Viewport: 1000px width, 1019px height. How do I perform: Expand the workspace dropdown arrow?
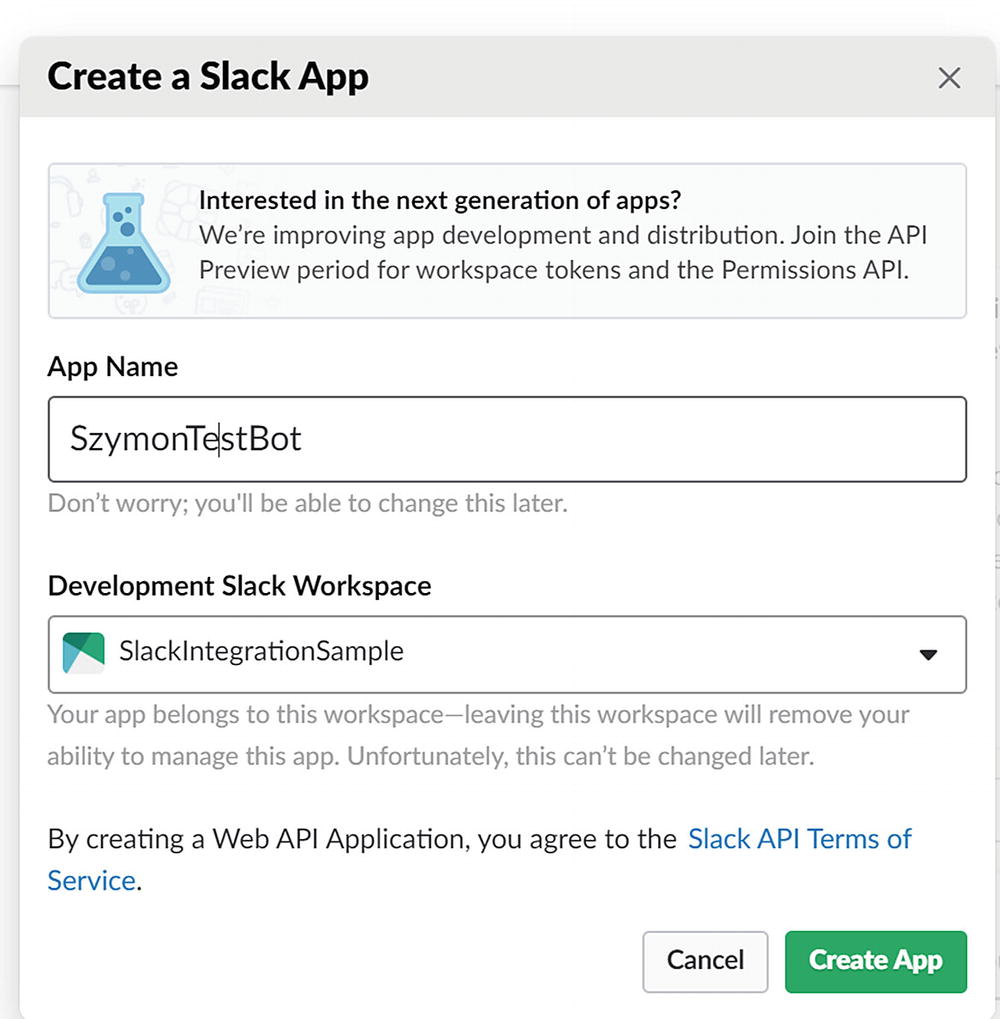pyautogui.click(x=928, y=654)
